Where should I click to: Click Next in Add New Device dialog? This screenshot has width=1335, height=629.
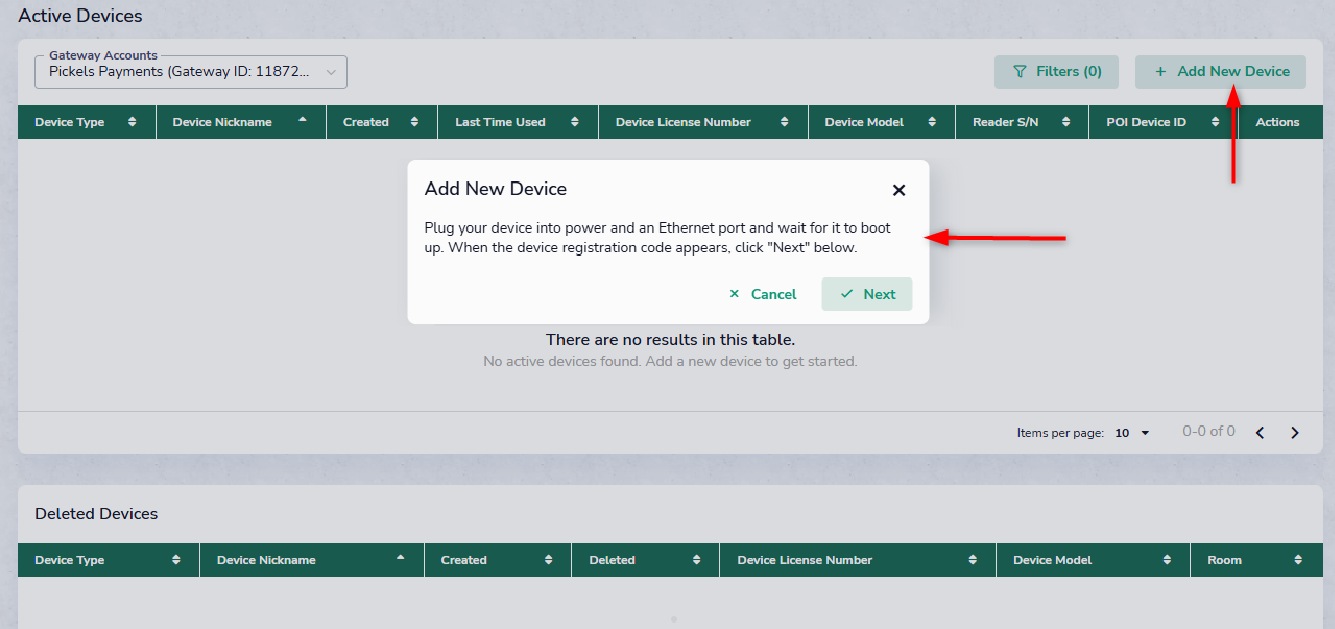click(867, 294)
